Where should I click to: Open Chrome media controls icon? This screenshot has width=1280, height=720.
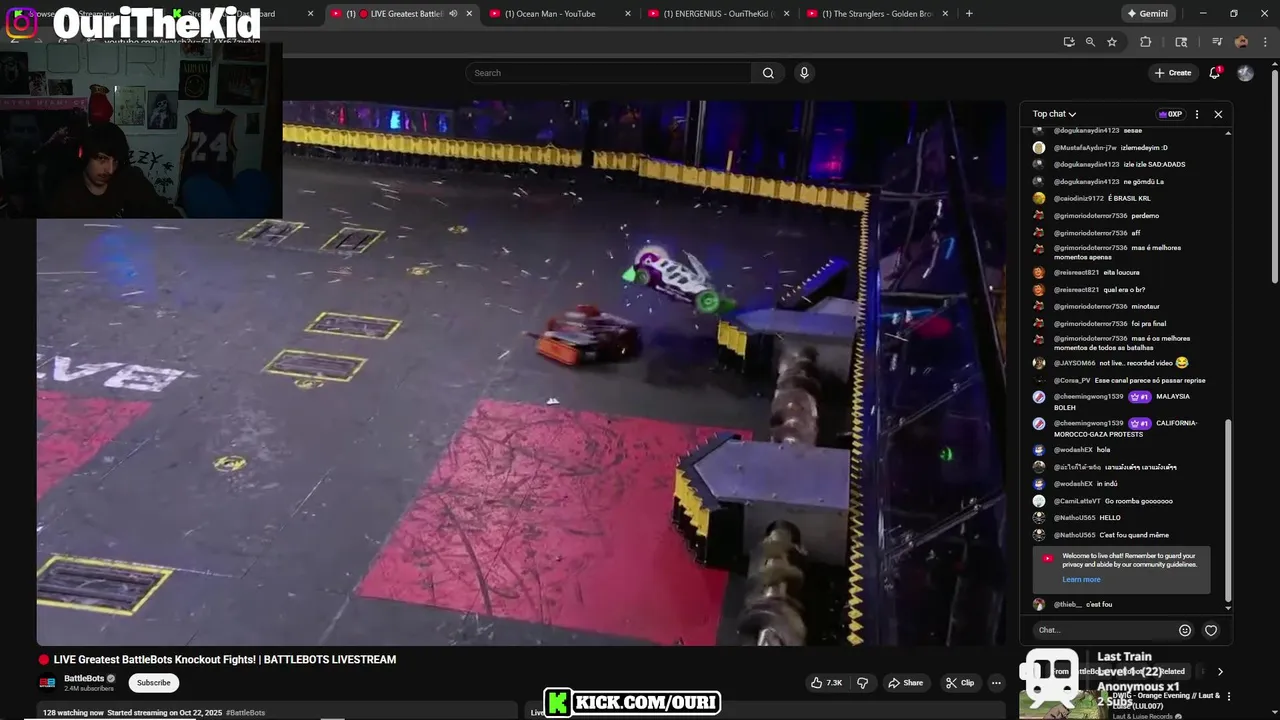click(1217, 42)
